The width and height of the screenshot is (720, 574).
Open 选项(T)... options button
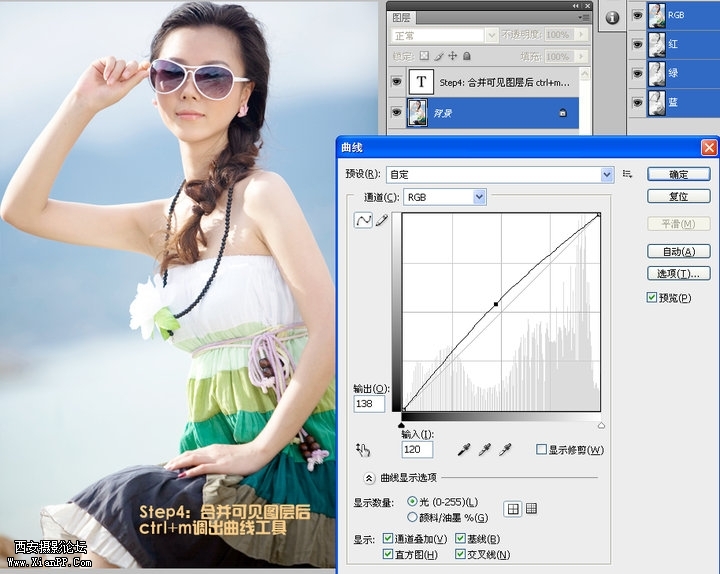(x=679, y=274)
